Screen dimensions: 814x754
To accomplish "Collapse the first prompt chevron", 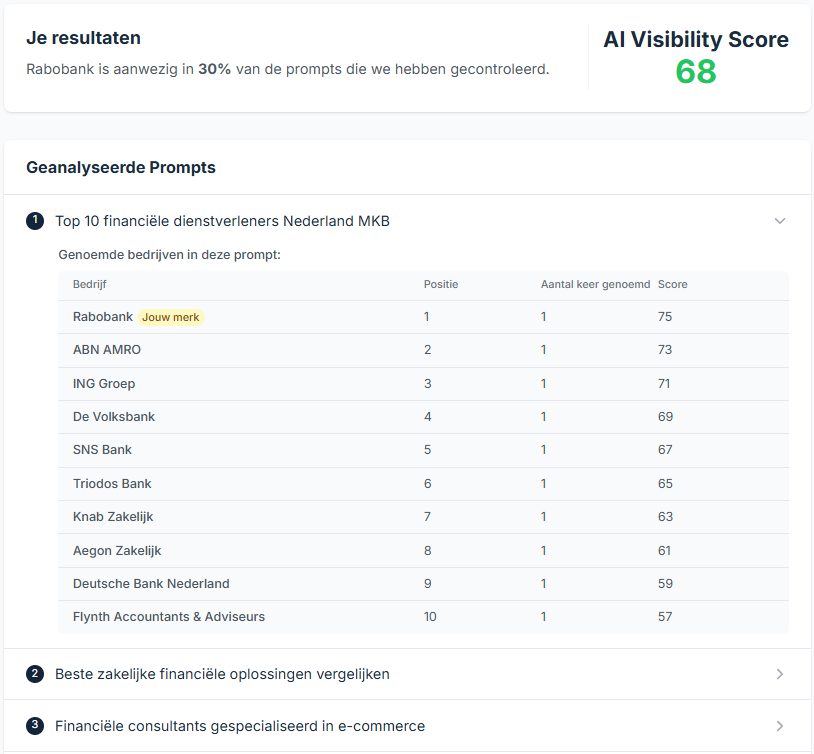I will [780, 221].
